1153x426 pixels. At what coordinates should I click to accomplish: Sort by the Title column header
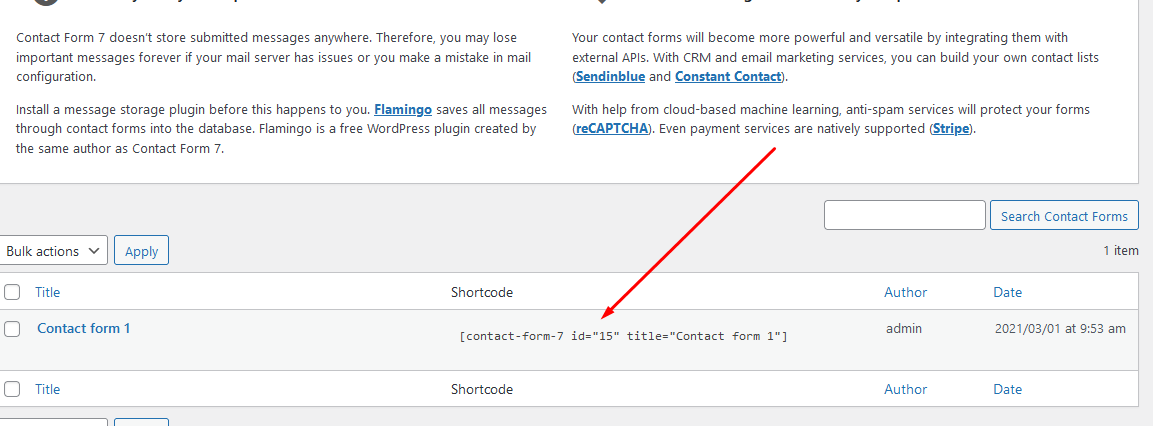click(48, 292)
